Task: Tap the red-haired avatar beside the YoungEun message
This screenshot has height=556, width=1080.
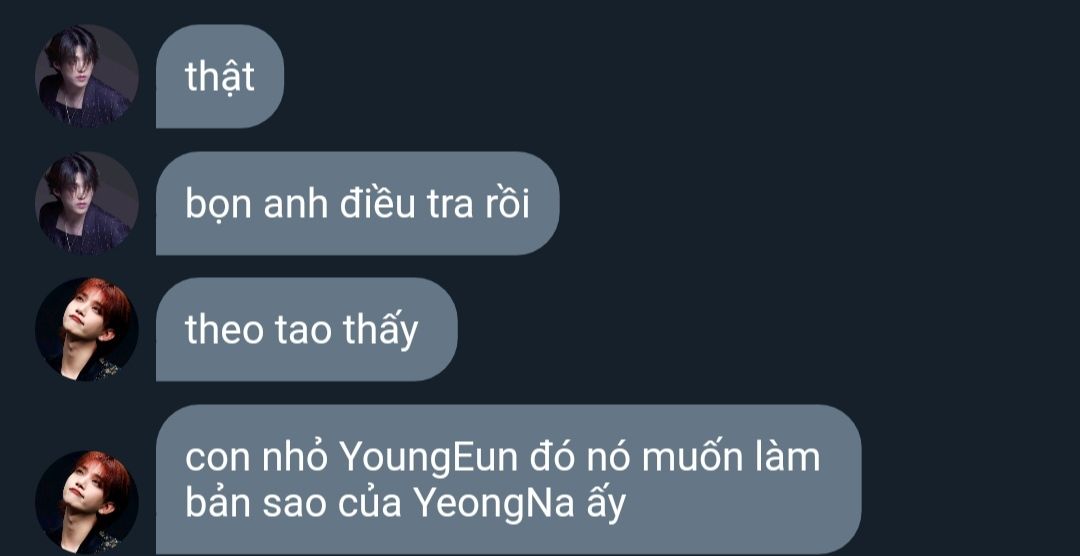Action: (x=87, y=502)
